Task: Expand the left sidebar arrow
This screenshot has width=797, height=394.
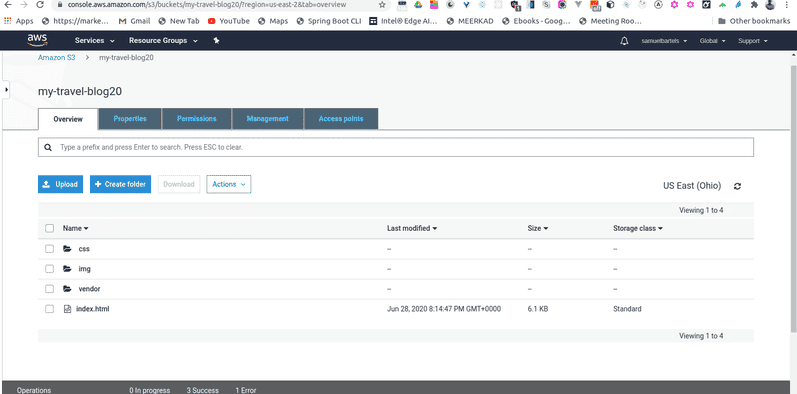Action: (x=6, y=89)
